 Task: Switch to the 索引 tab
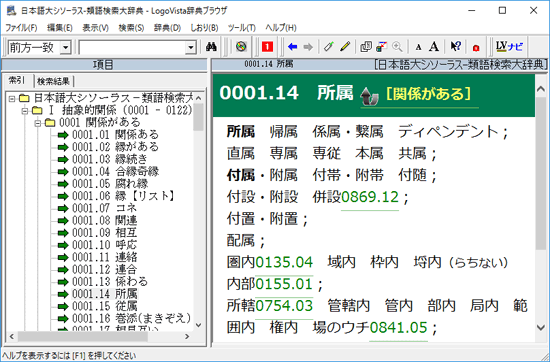pyautogui.click(x=17, y=80)
